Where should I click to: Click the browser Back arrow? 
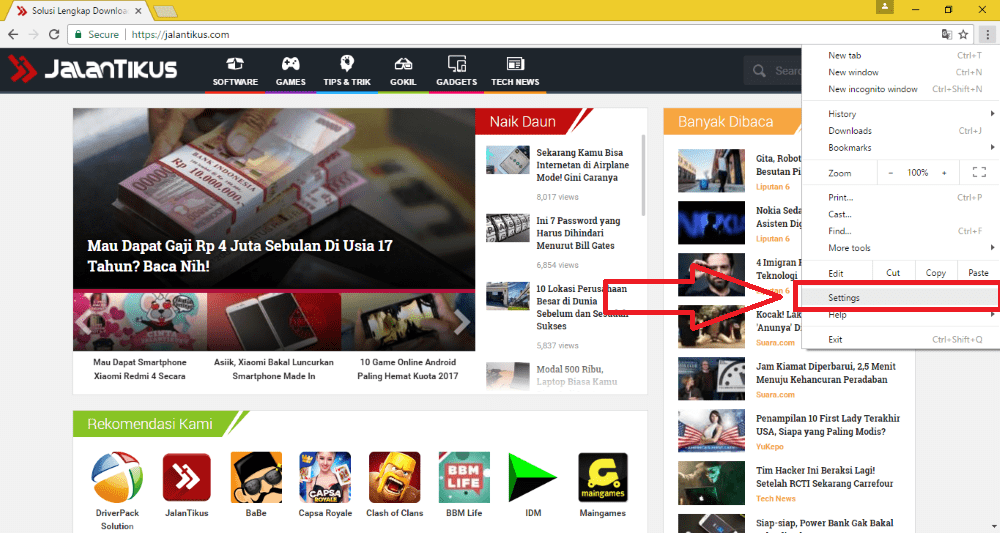coord(13,34)
